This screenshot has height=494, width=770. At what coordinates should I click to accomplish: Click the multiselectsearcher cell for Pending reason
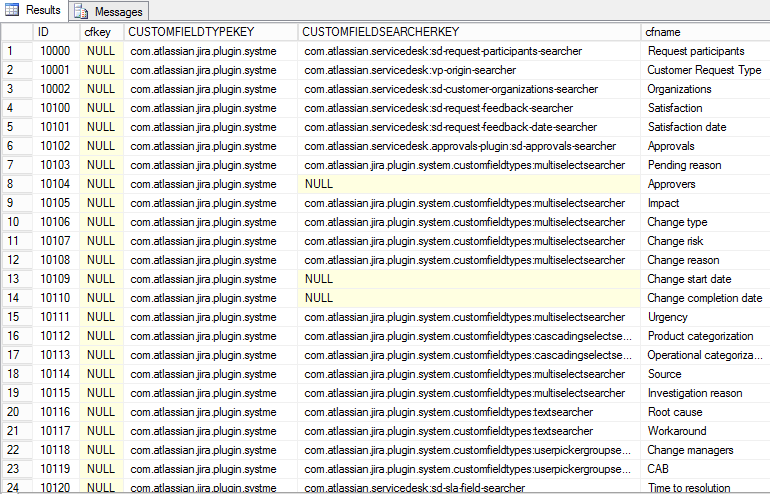point(469,165)
